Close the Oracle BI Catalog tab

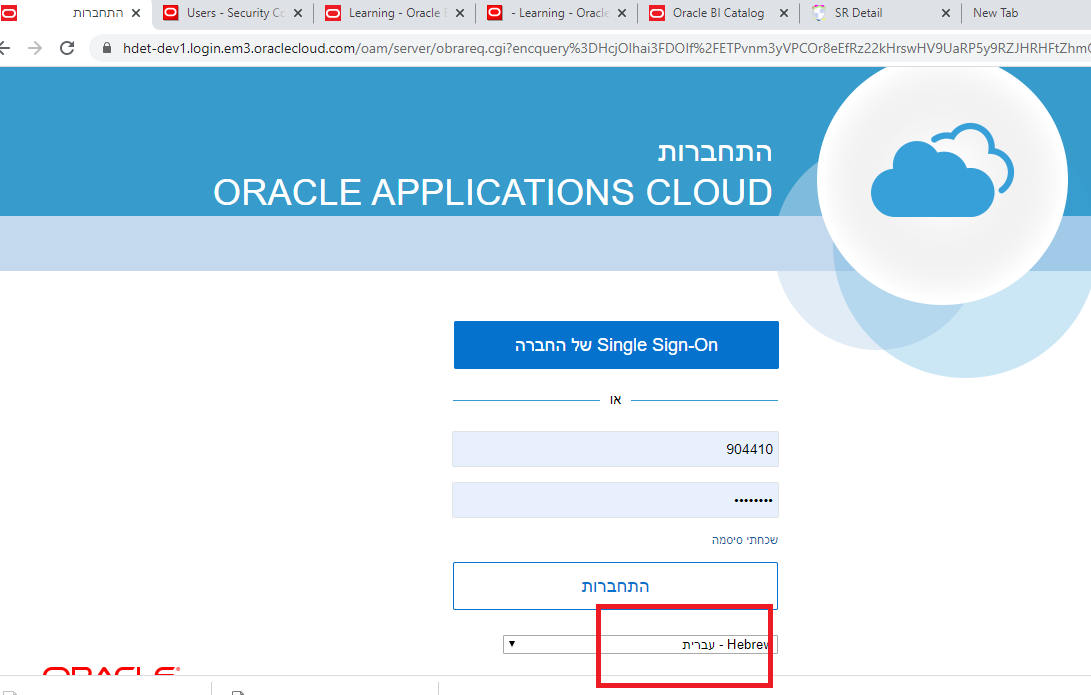click(x=783, y=13)
